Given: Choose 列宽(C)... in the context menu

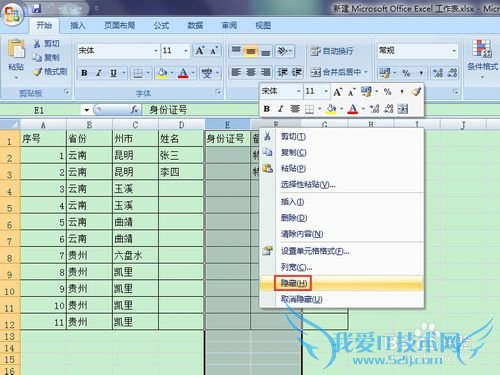Looking at the screenshot, I should coord(342,267).
